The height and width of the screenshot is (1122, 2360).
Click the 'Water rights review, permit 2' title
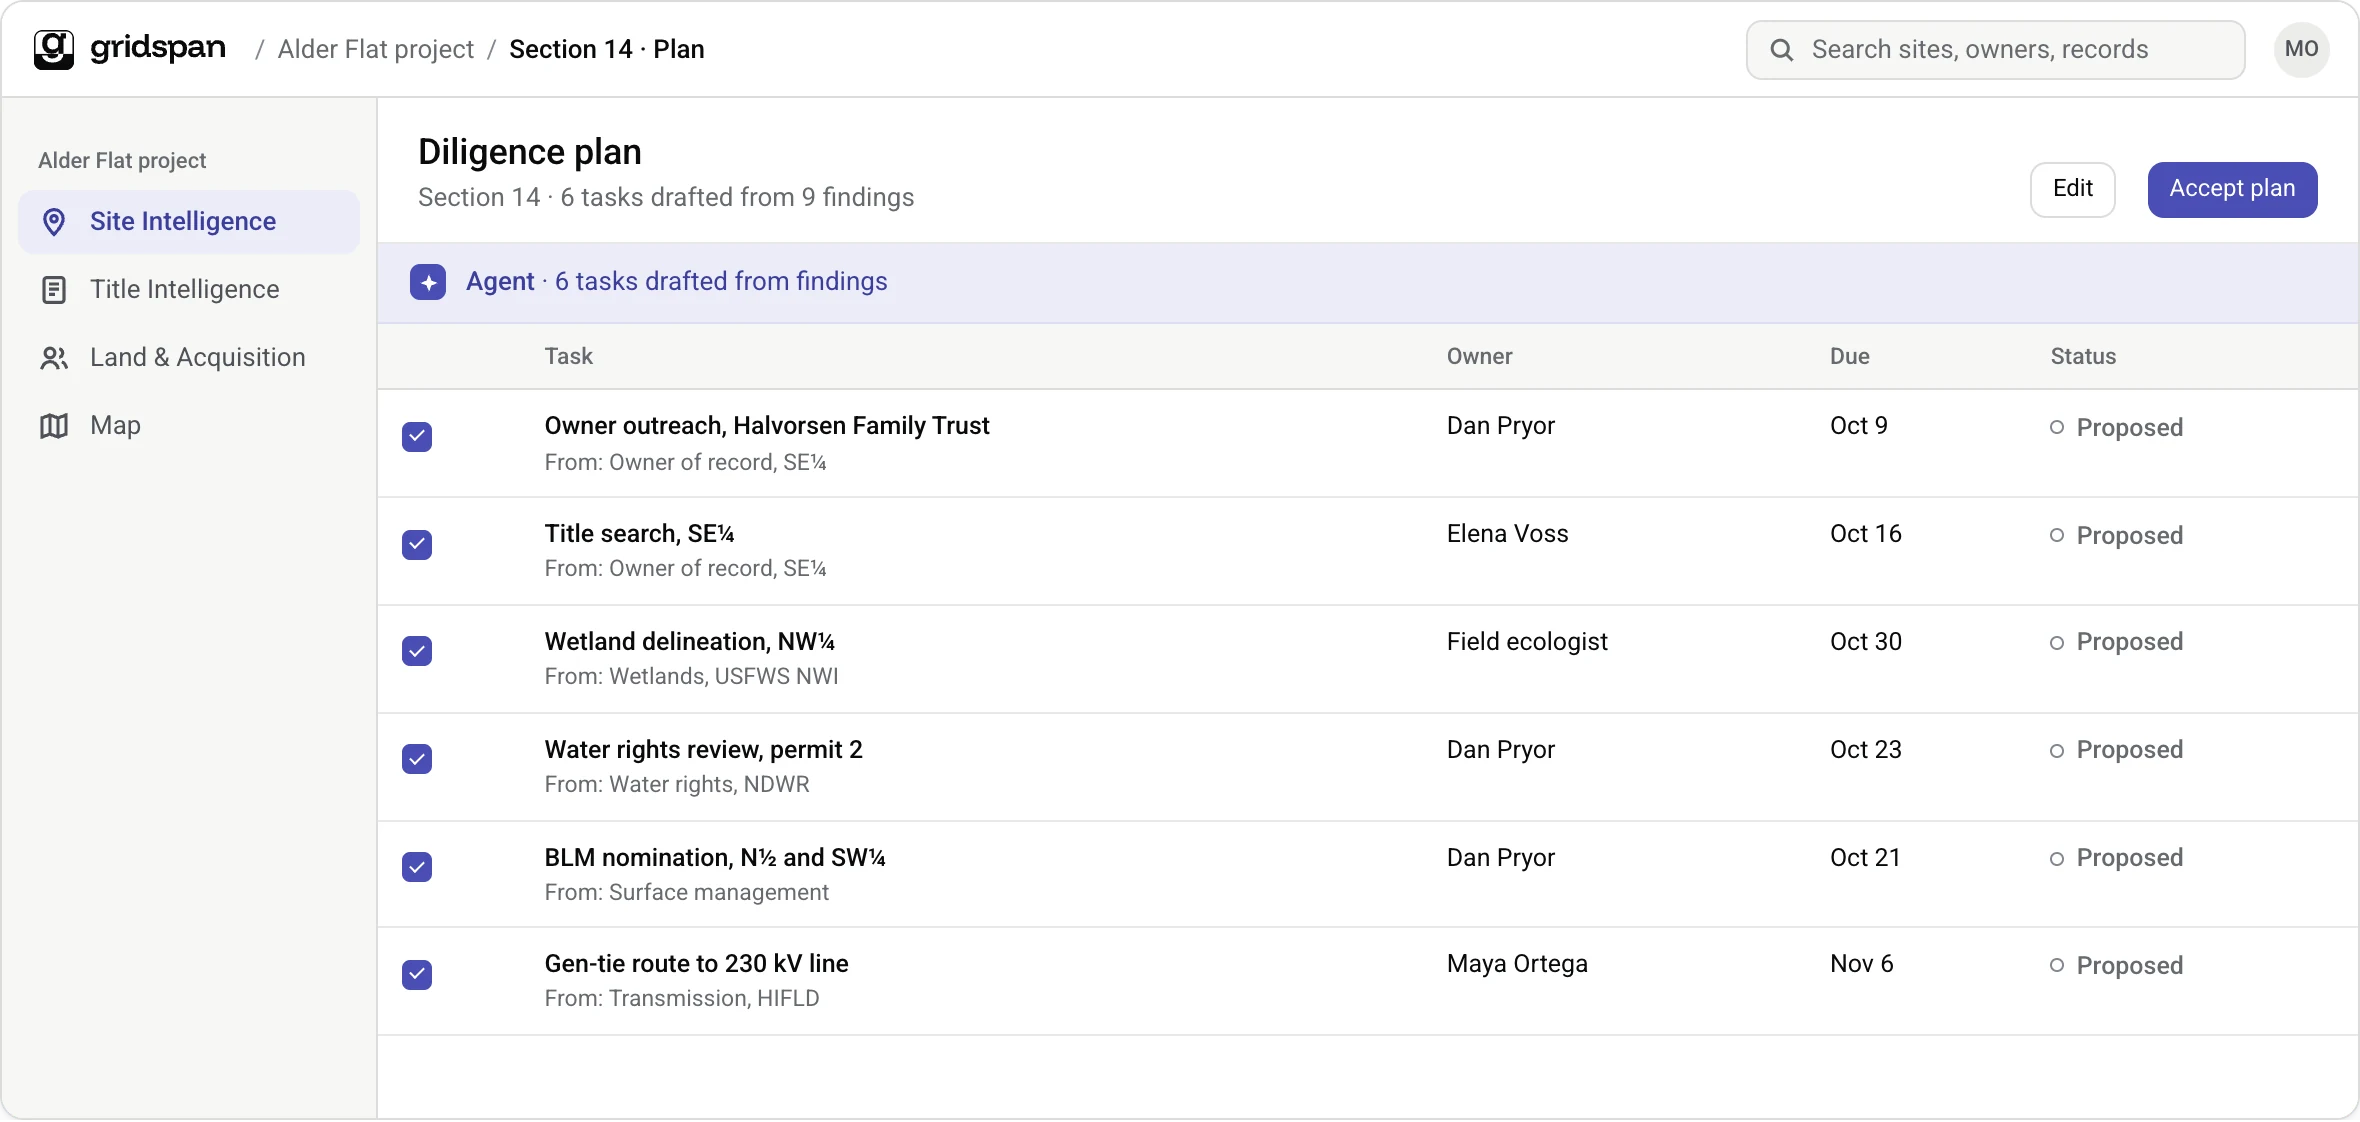pyautogui.click(x=703, y=750)
